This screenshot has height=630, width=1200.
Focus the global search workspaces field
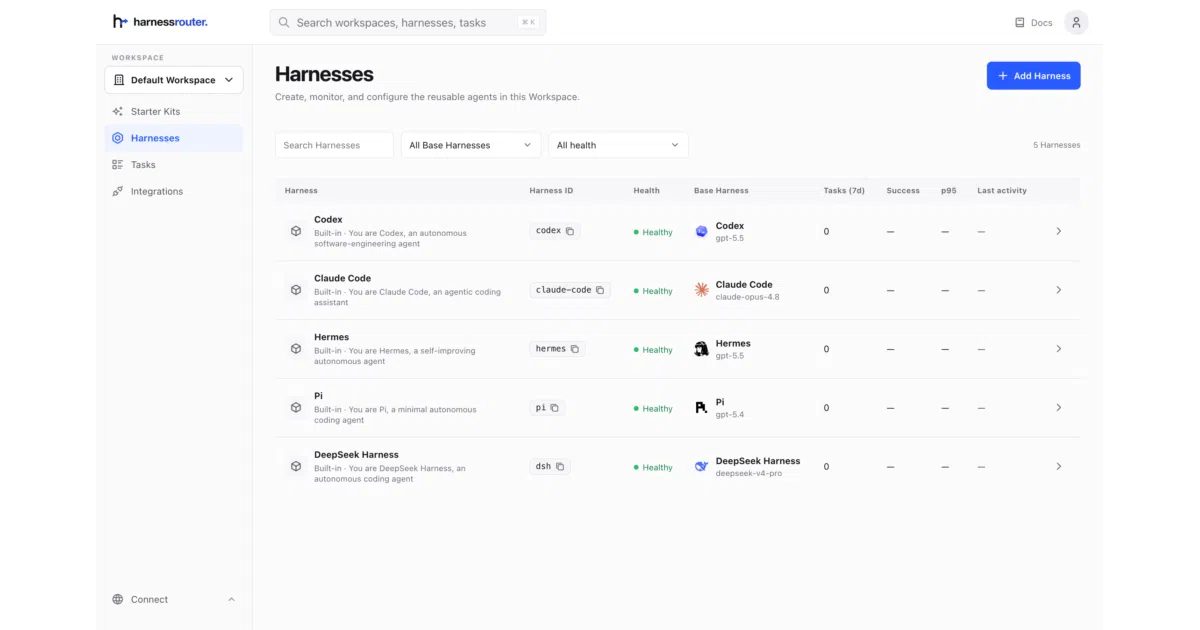tap(408, 22)
